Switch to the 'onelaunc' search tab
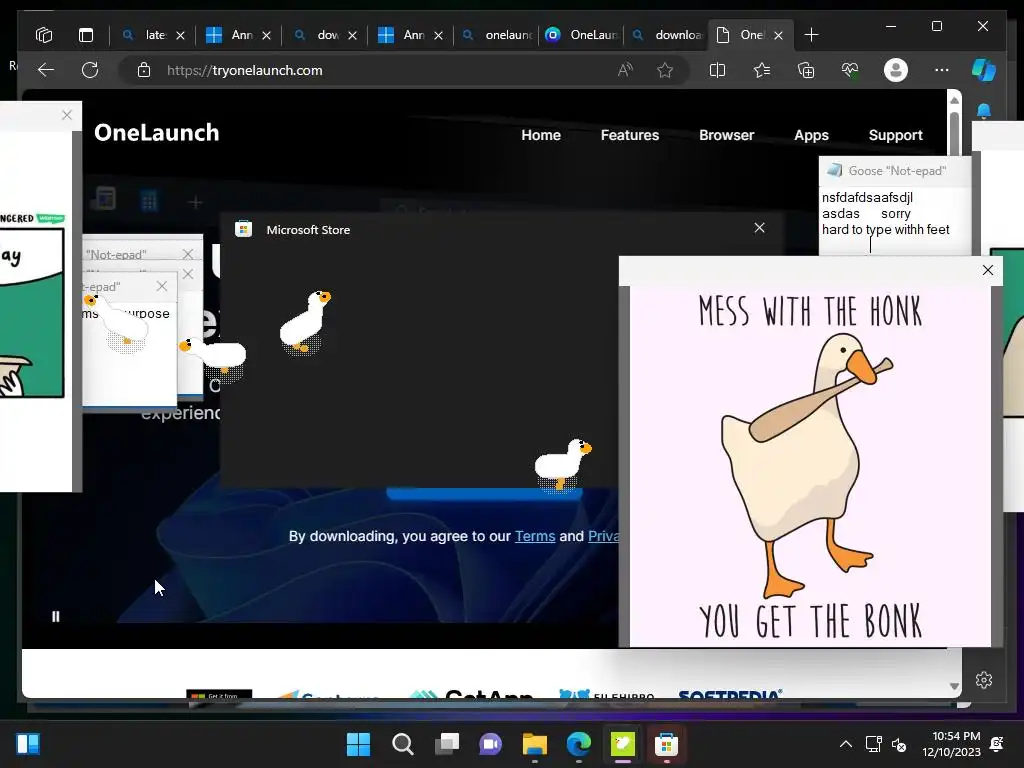The width and height of the screenshot is (1024, 768). [498, 35]
